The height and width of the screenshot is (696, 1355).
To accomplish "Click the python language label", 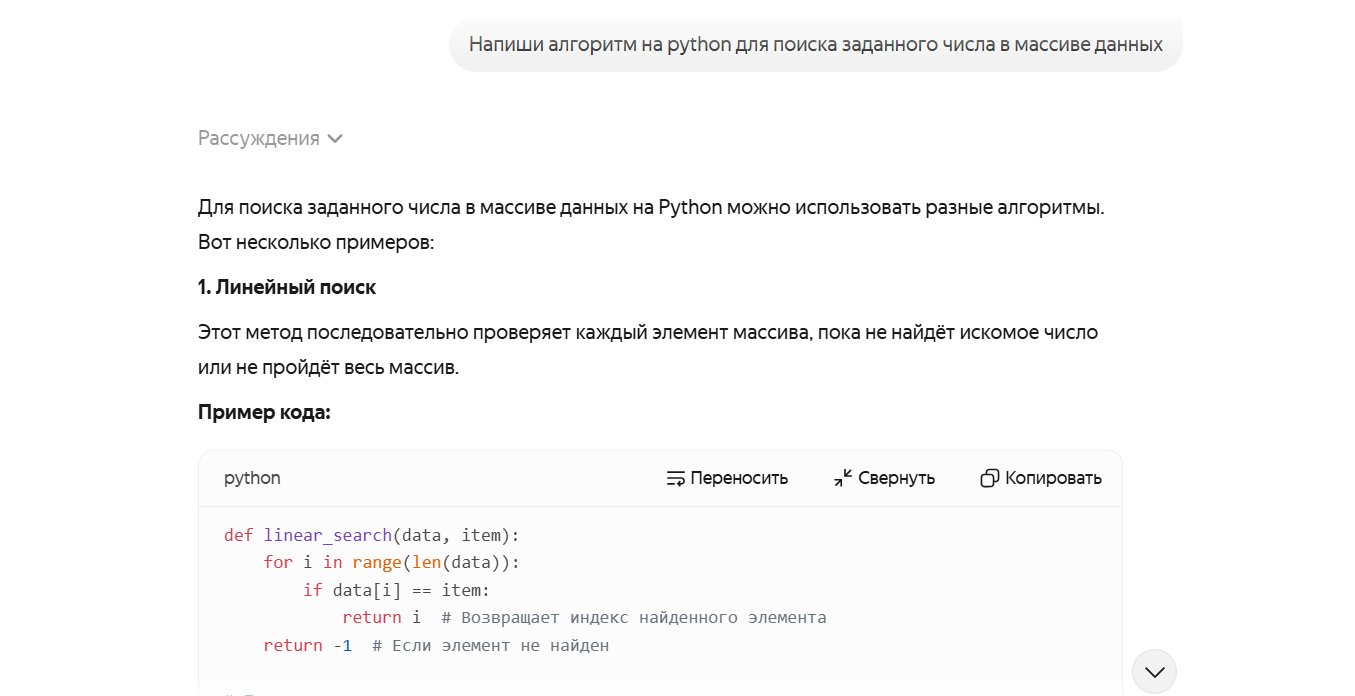I will click(252, 478).
